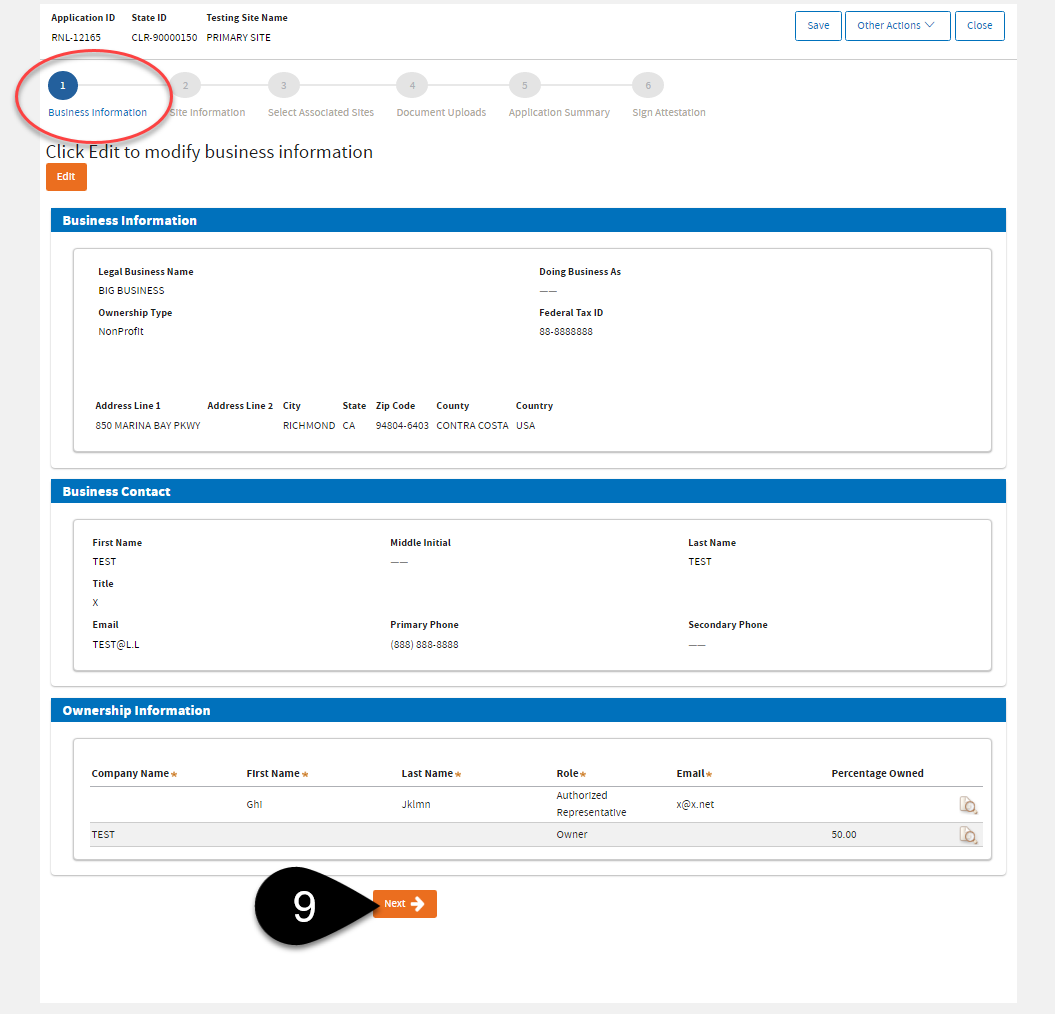
Task: Click the Save button
Action: tap(818, 25)
